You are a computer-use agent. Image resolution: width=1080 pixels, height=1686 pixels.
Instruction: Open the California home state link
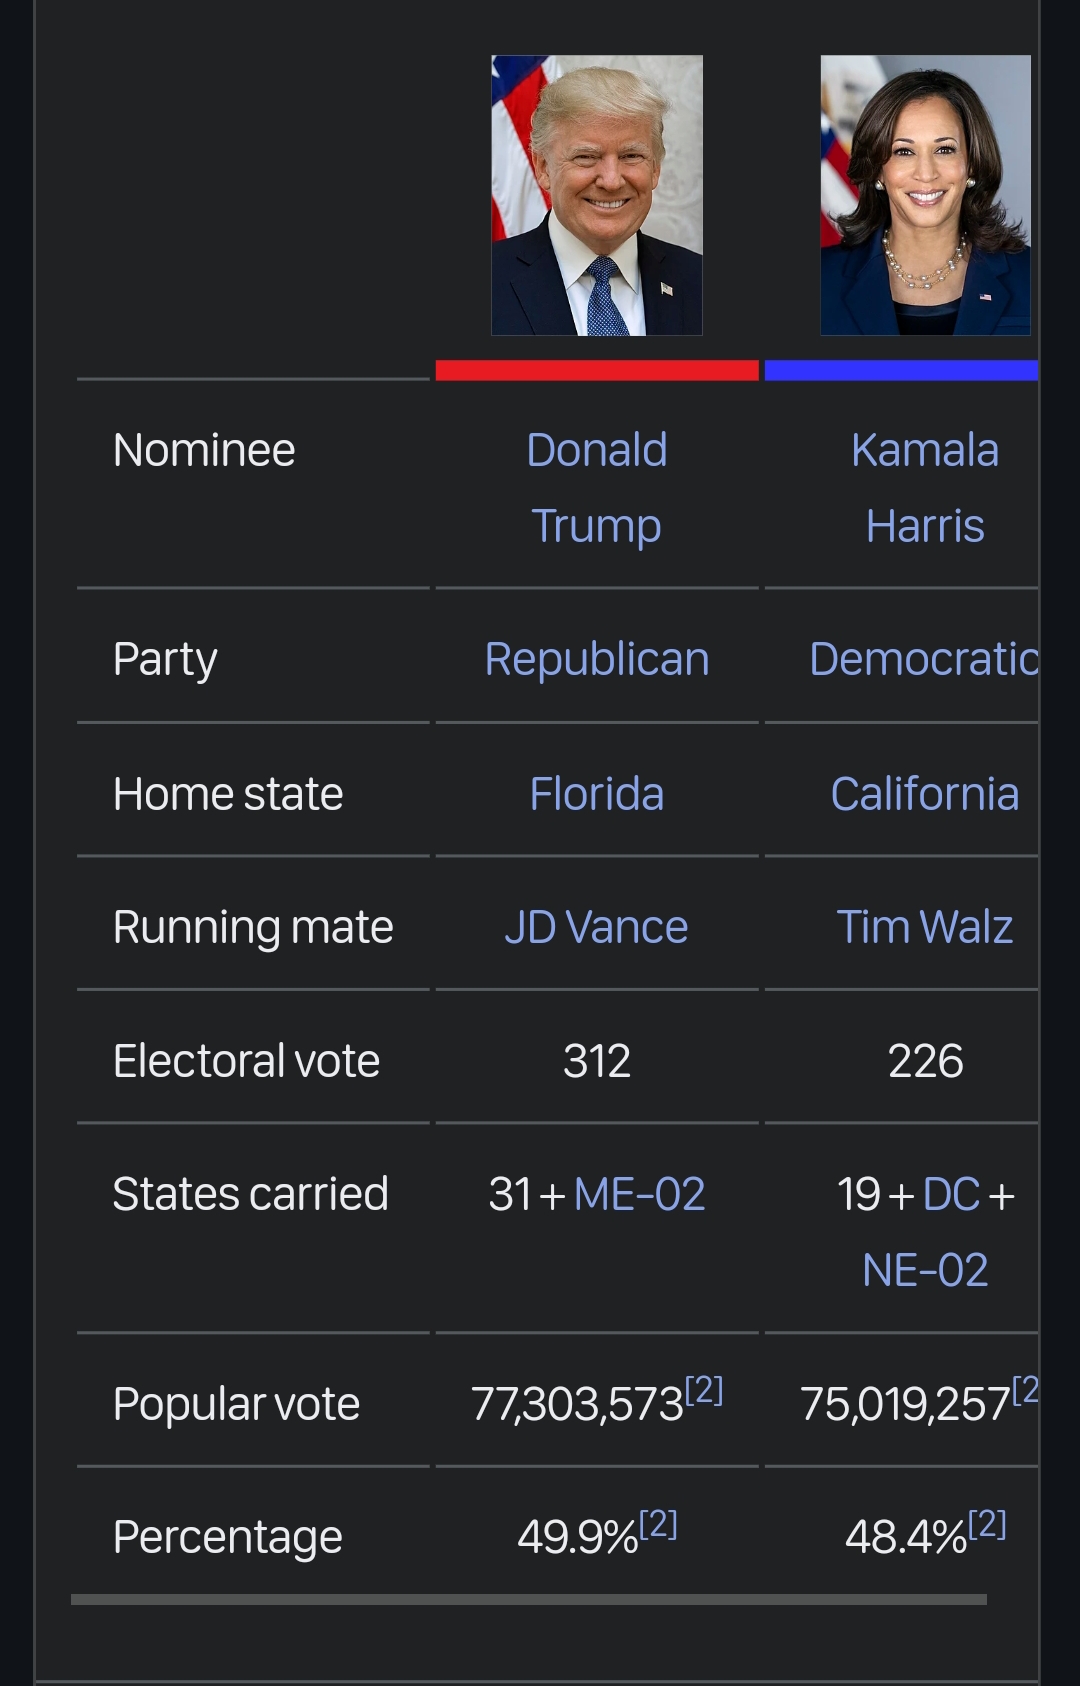click(x=925, y=794)
